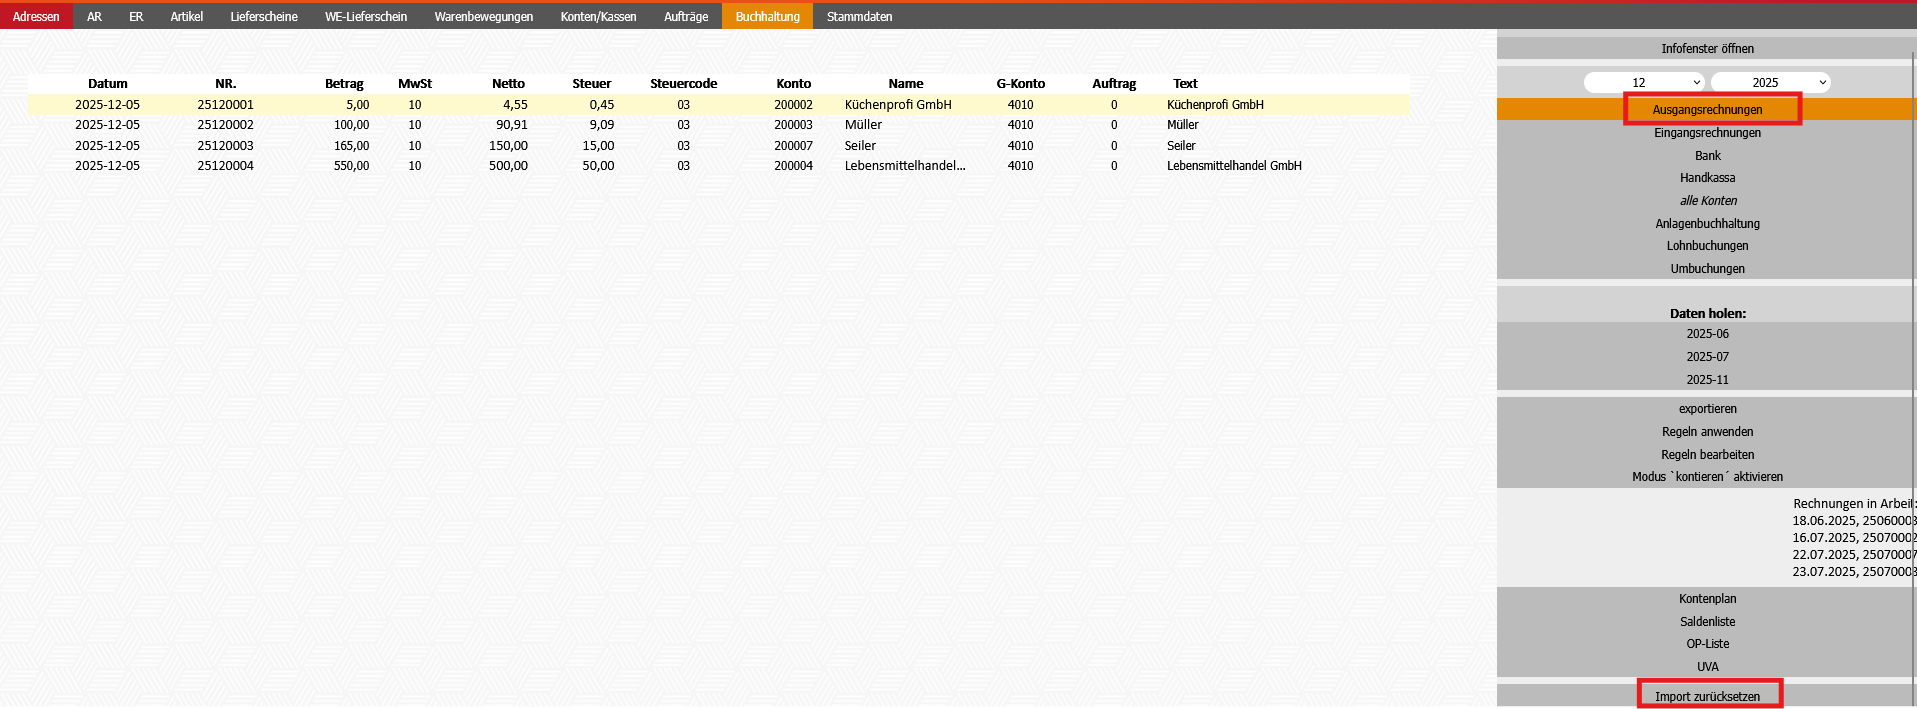
Task: Click Import zurücksetzen
Action: 1706,696
